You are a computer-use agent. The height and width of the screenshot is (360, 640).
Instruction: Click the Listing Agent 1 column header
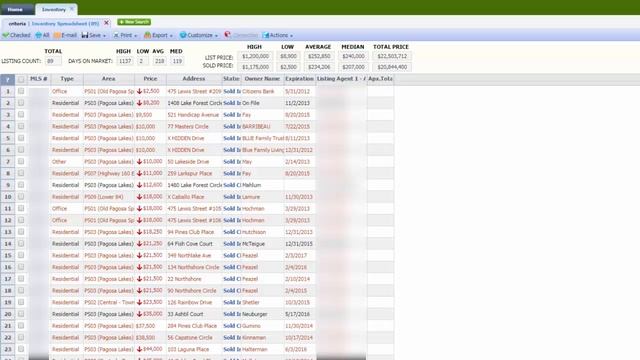click(x=341, y=79)
